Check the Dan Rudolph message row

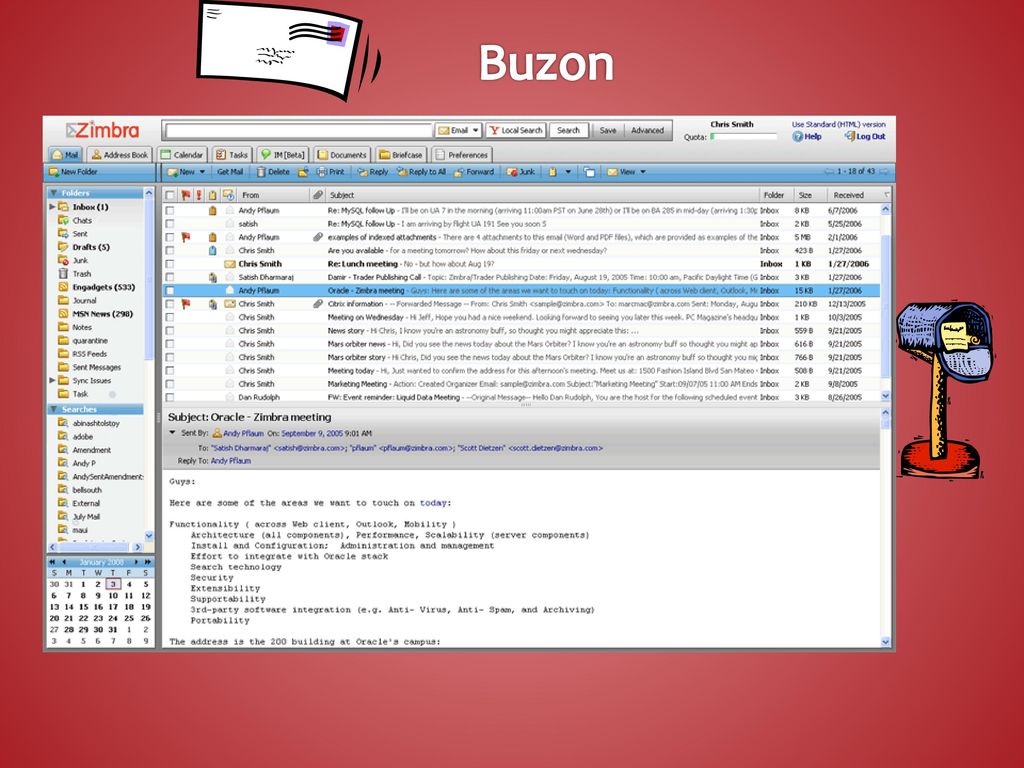pos(170,397)
